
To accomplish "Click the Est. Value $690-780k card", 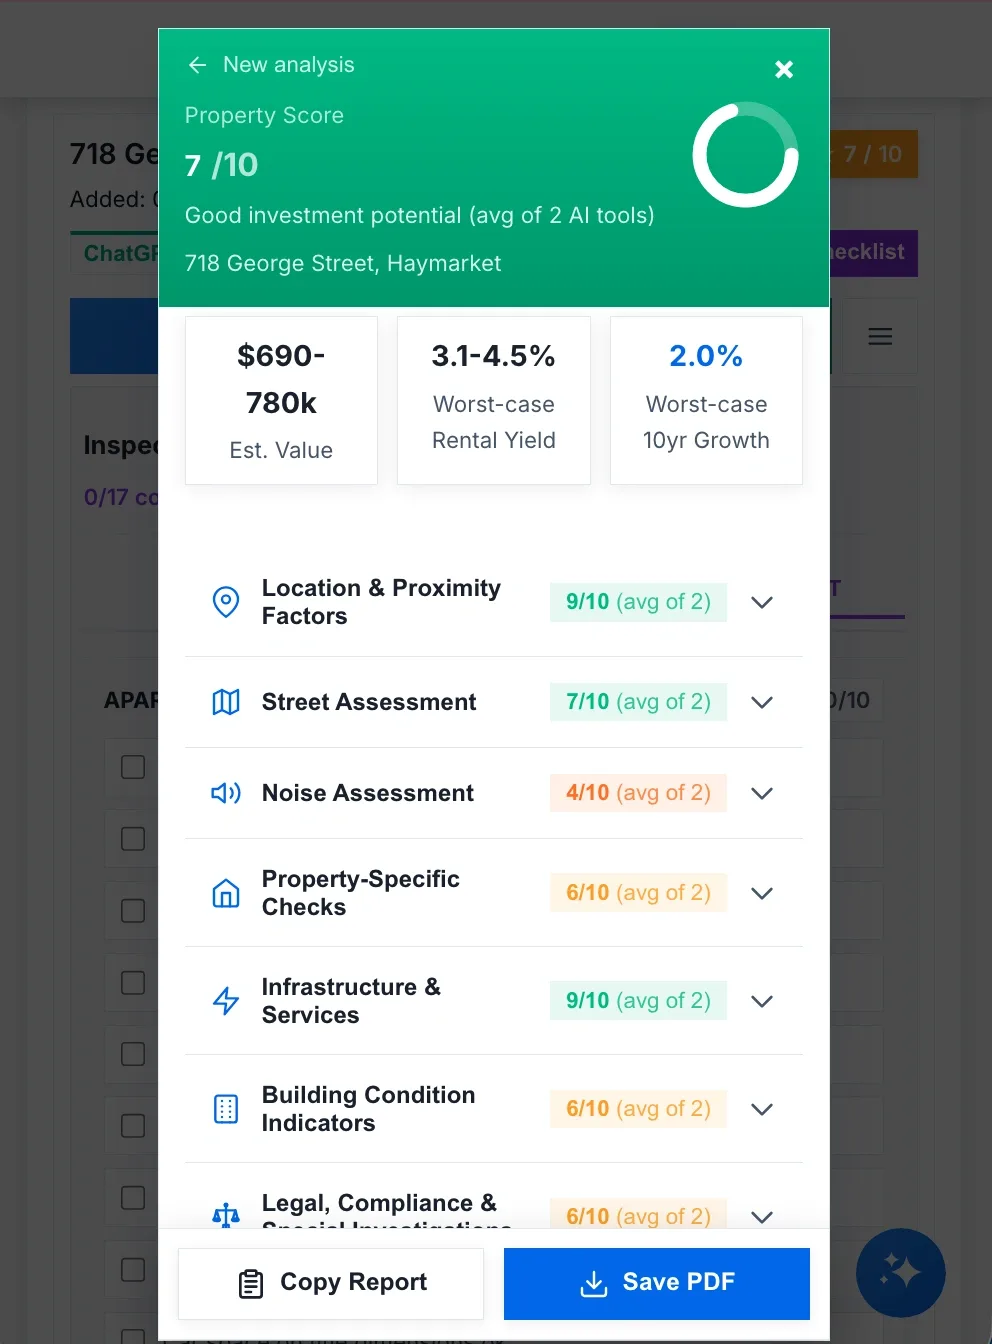I will pos(281,401).
